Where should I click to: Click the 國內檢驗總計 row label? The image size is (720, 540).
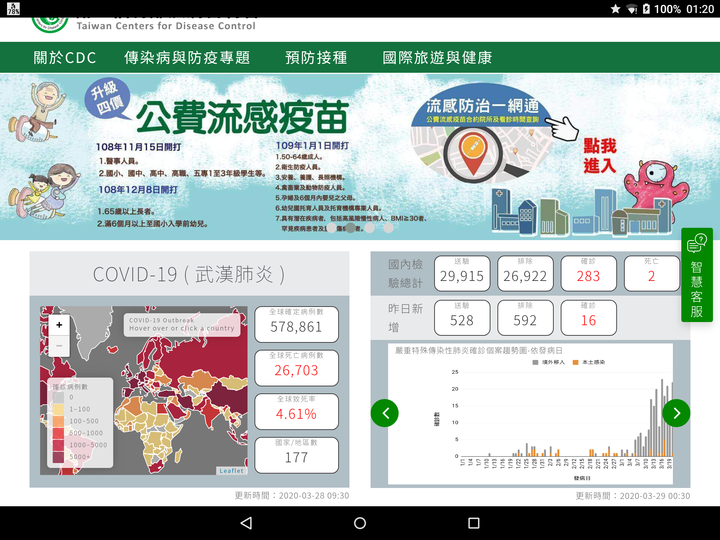pyautogui.click(x=405, y=274)
